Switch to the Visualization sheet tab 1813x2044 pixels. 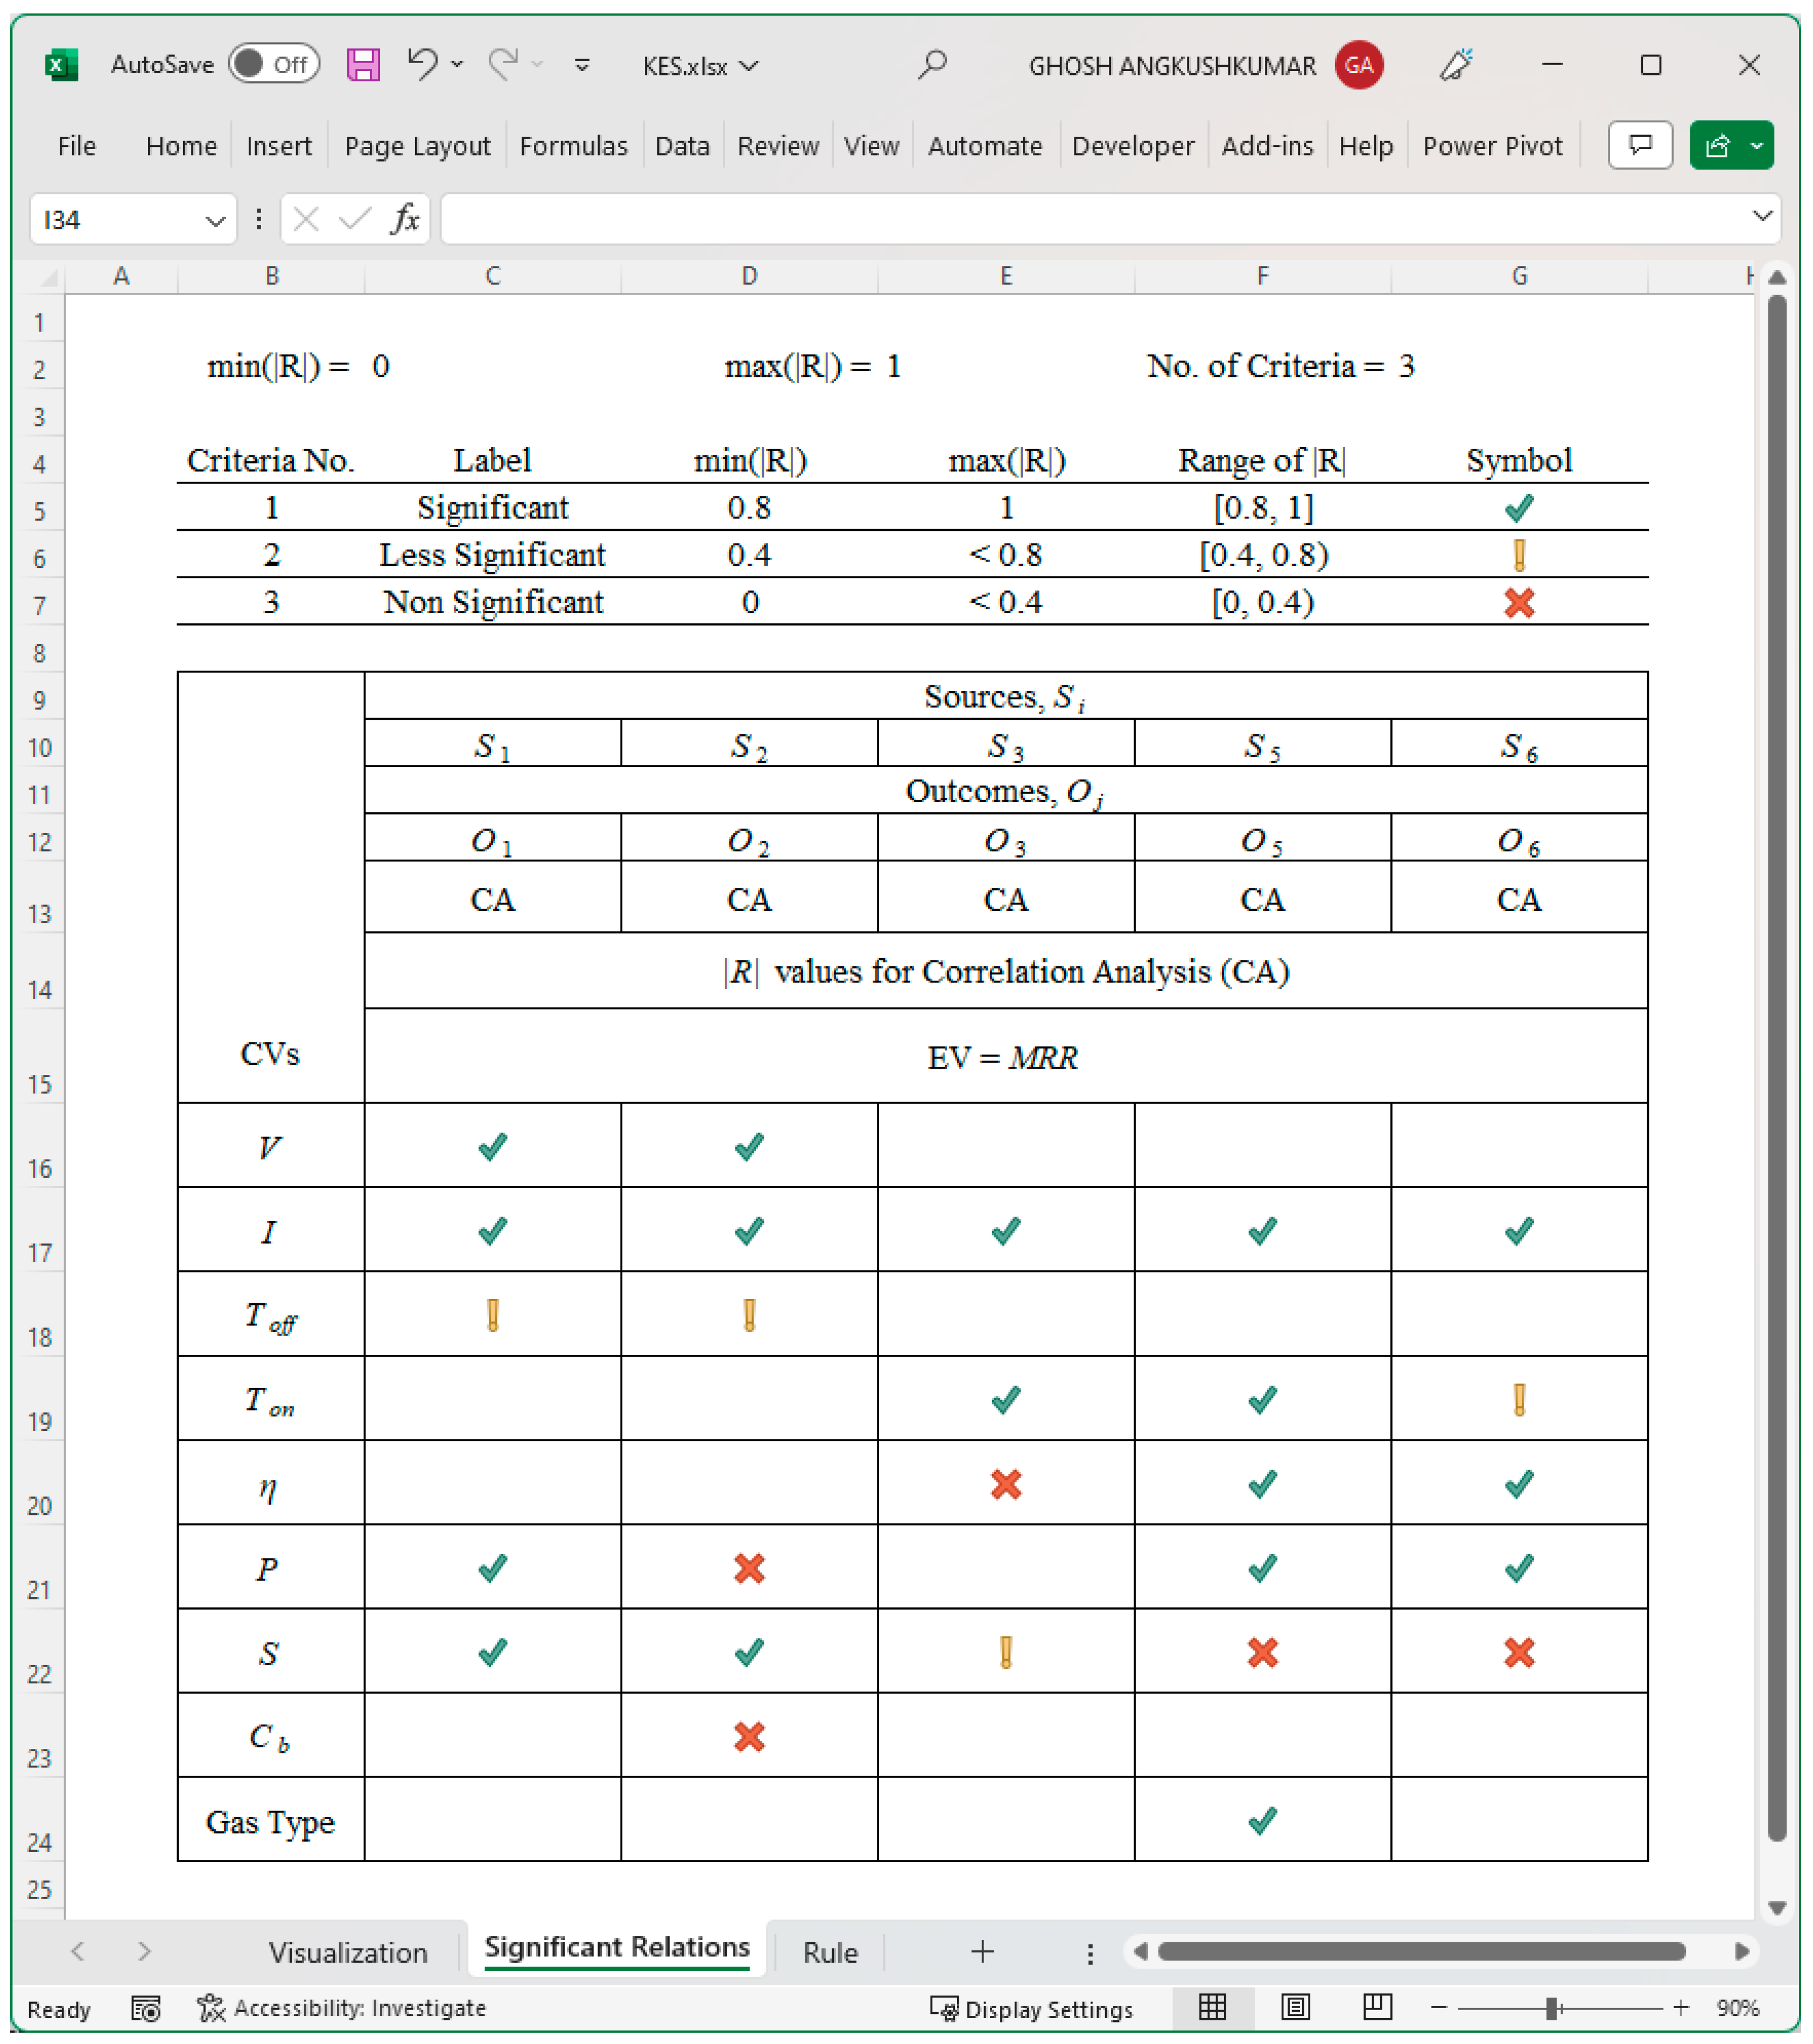point(347,1952)
